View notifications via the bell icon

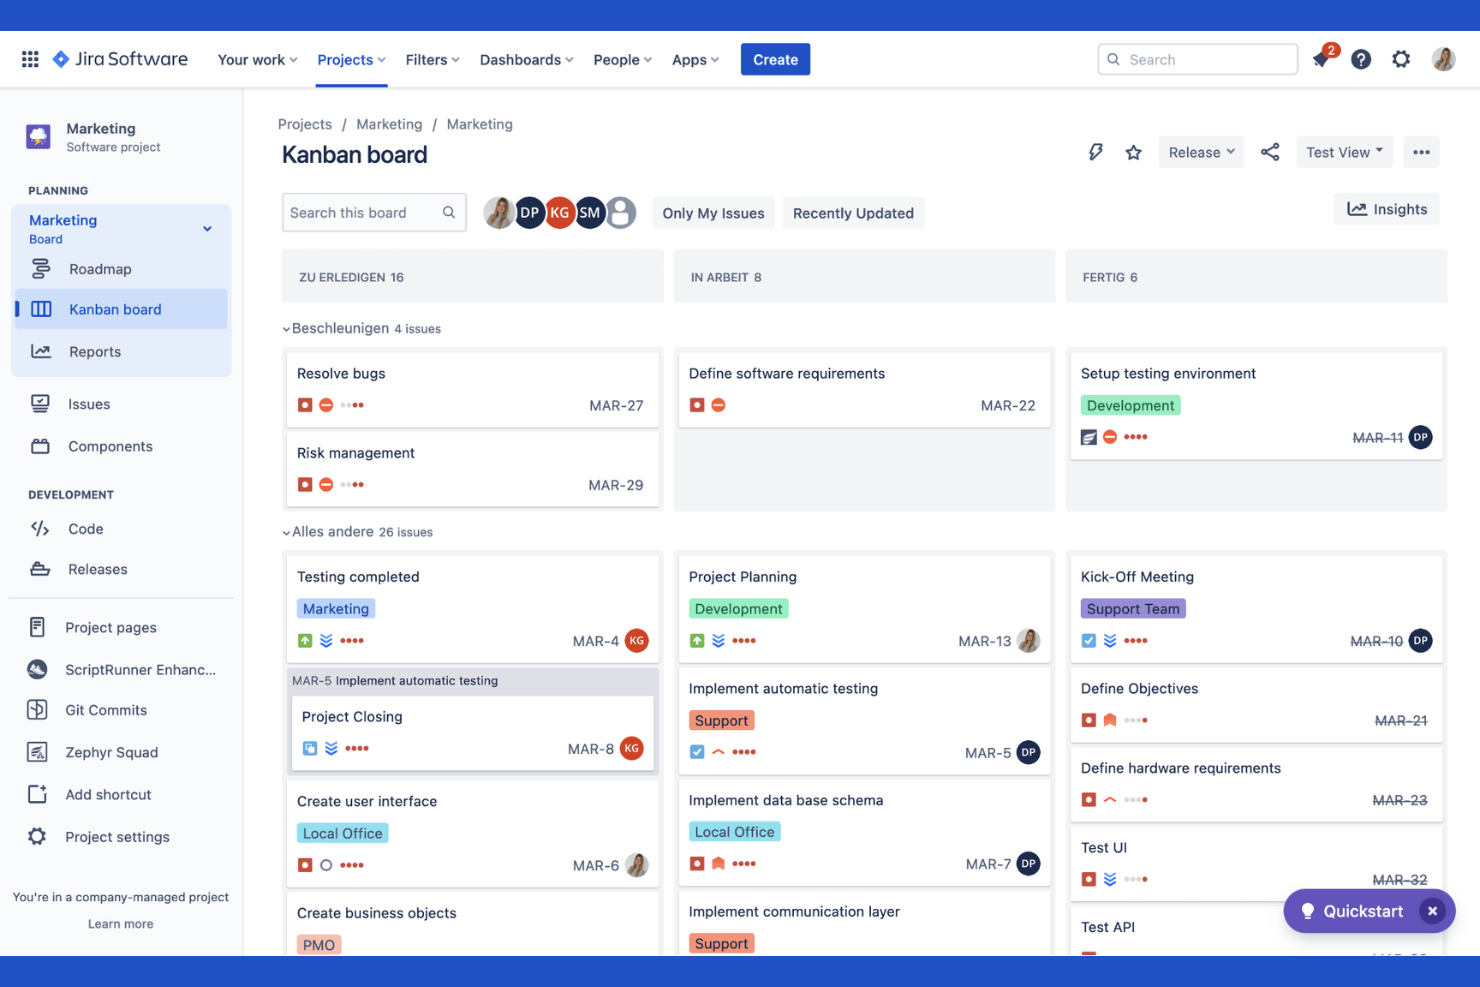click(1320, 59)
